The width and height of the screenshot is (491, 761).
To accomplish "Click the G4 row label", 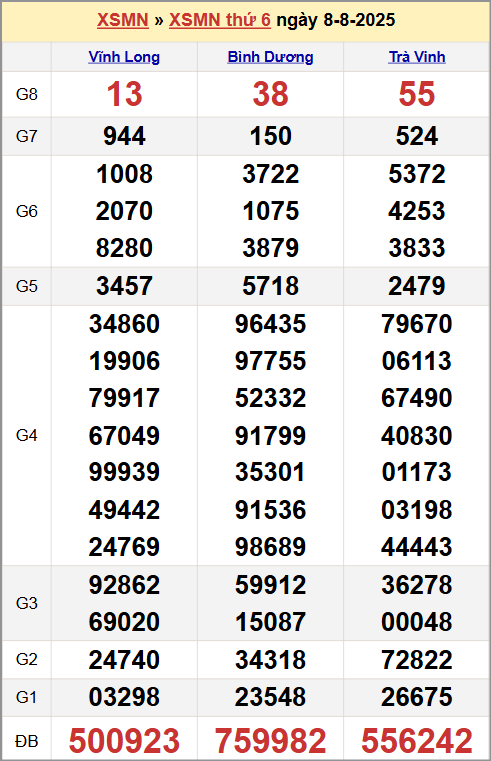I will [27, 435].
